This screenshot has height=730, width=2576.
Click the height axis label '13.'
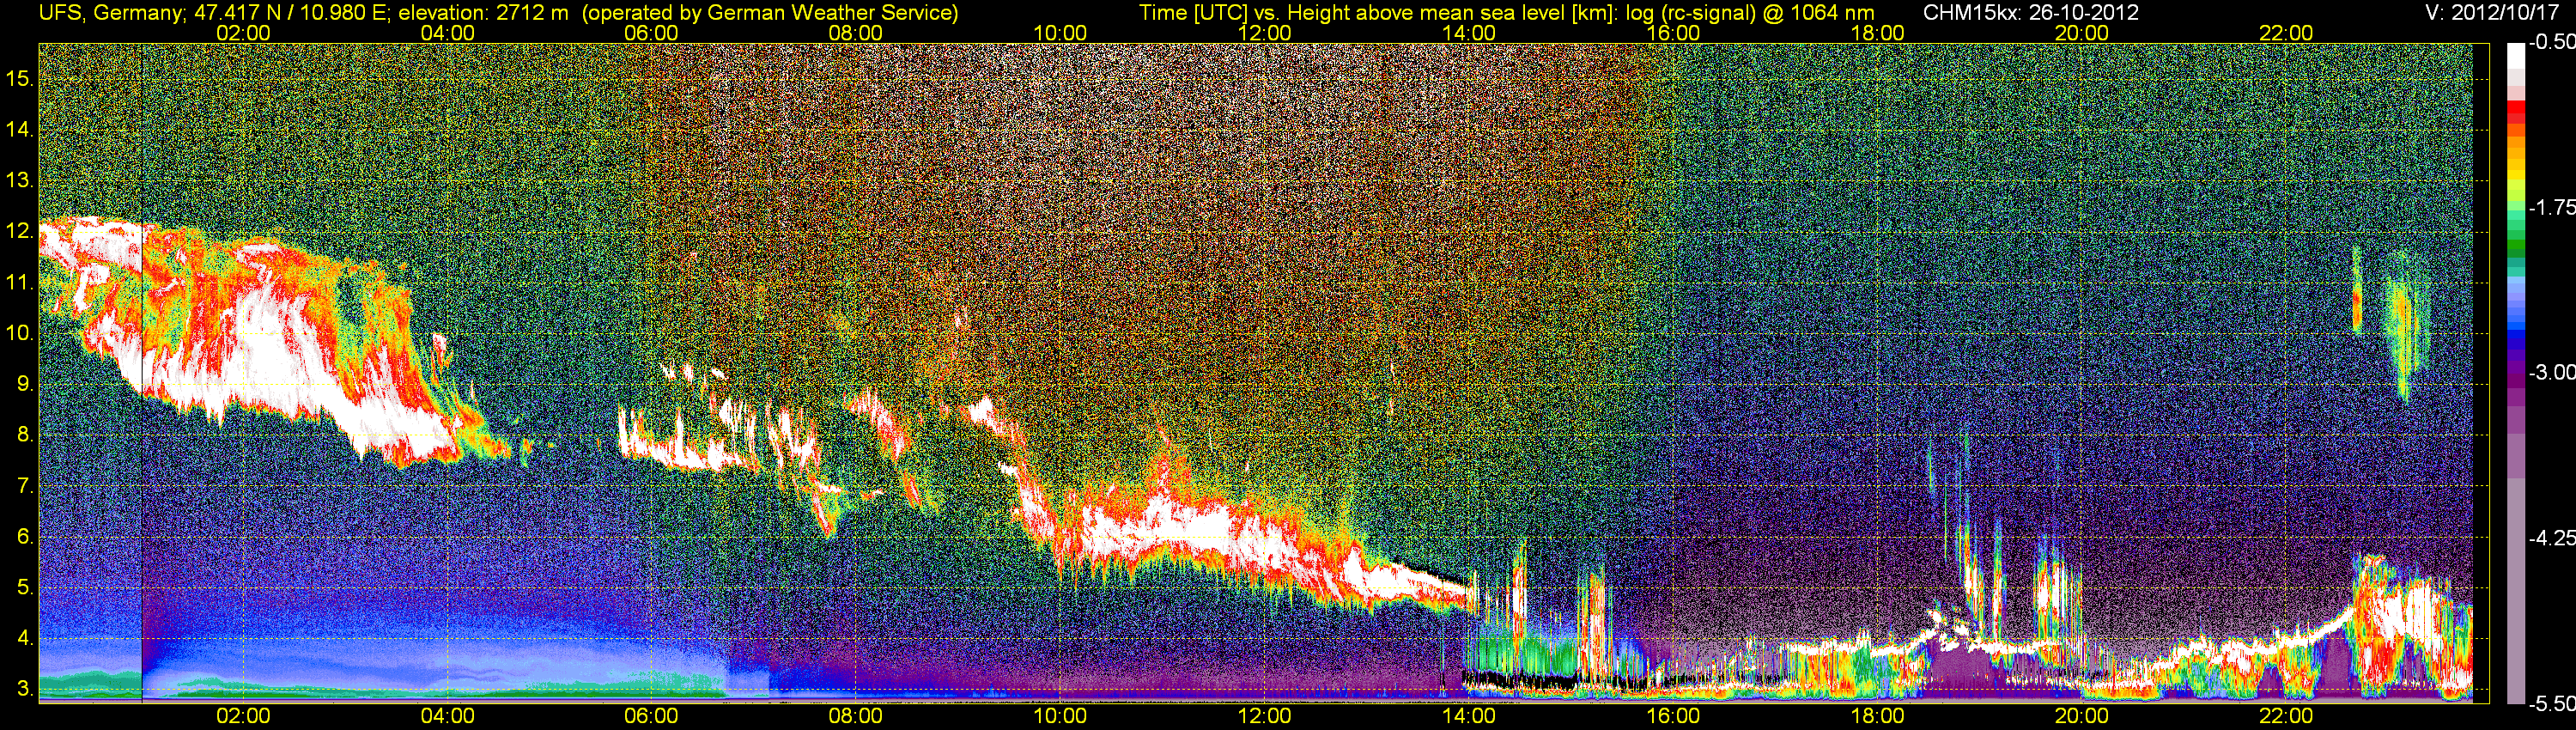(x=20, y=180)
